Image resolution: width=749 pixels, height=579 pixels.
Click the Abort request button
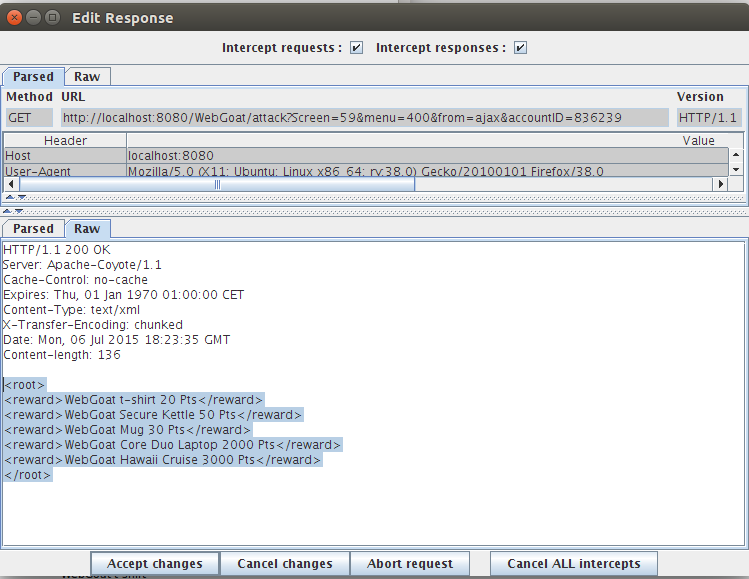point(410,564)
